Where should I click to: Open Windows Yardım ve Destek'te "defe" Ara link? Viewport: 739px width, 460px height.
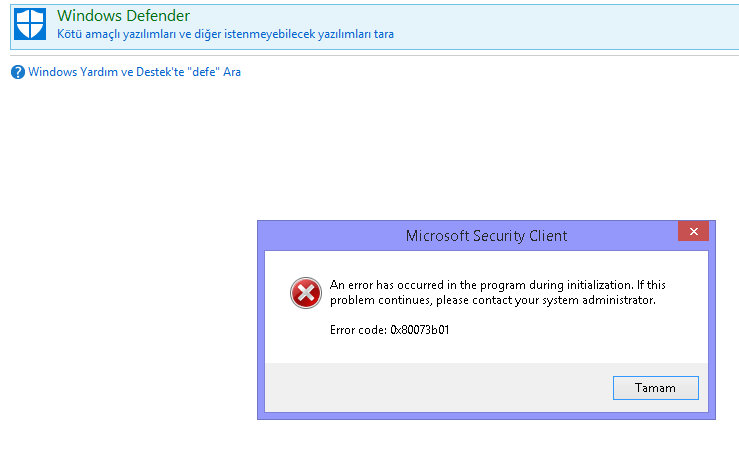click(134, 72)
